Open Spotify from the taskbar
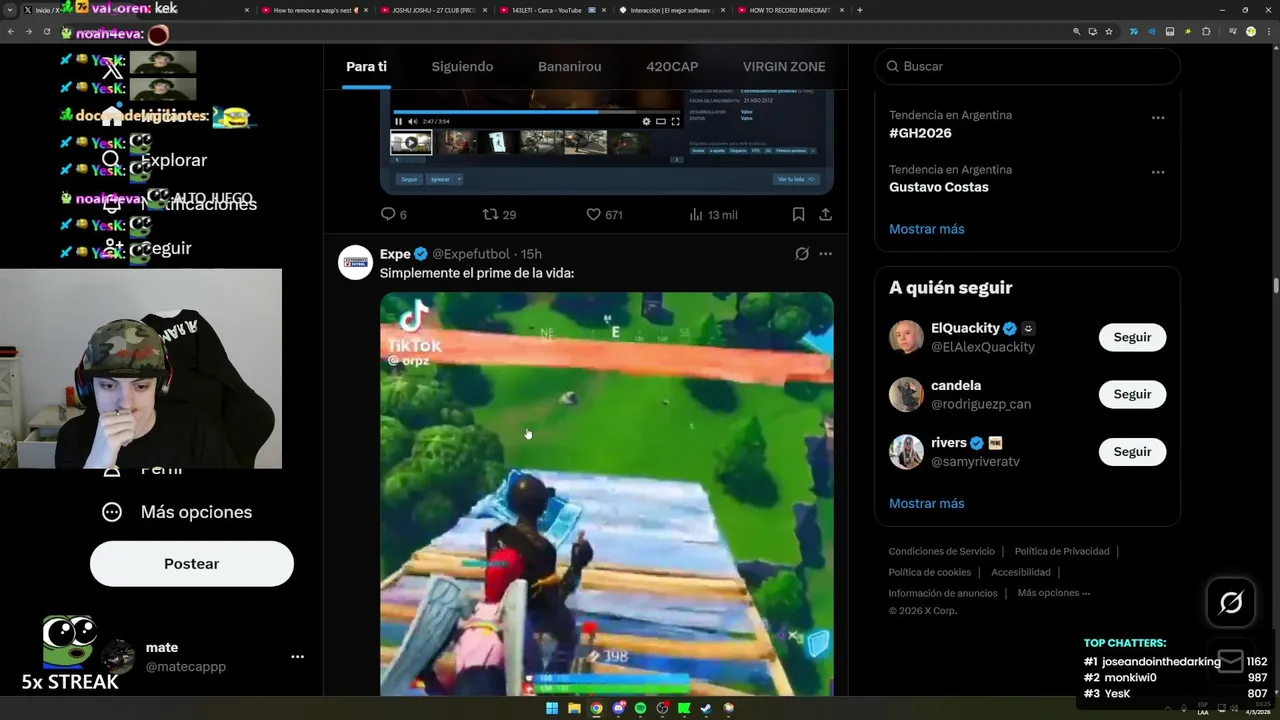This screenshot has width=1280, height=720. [640, 709]
